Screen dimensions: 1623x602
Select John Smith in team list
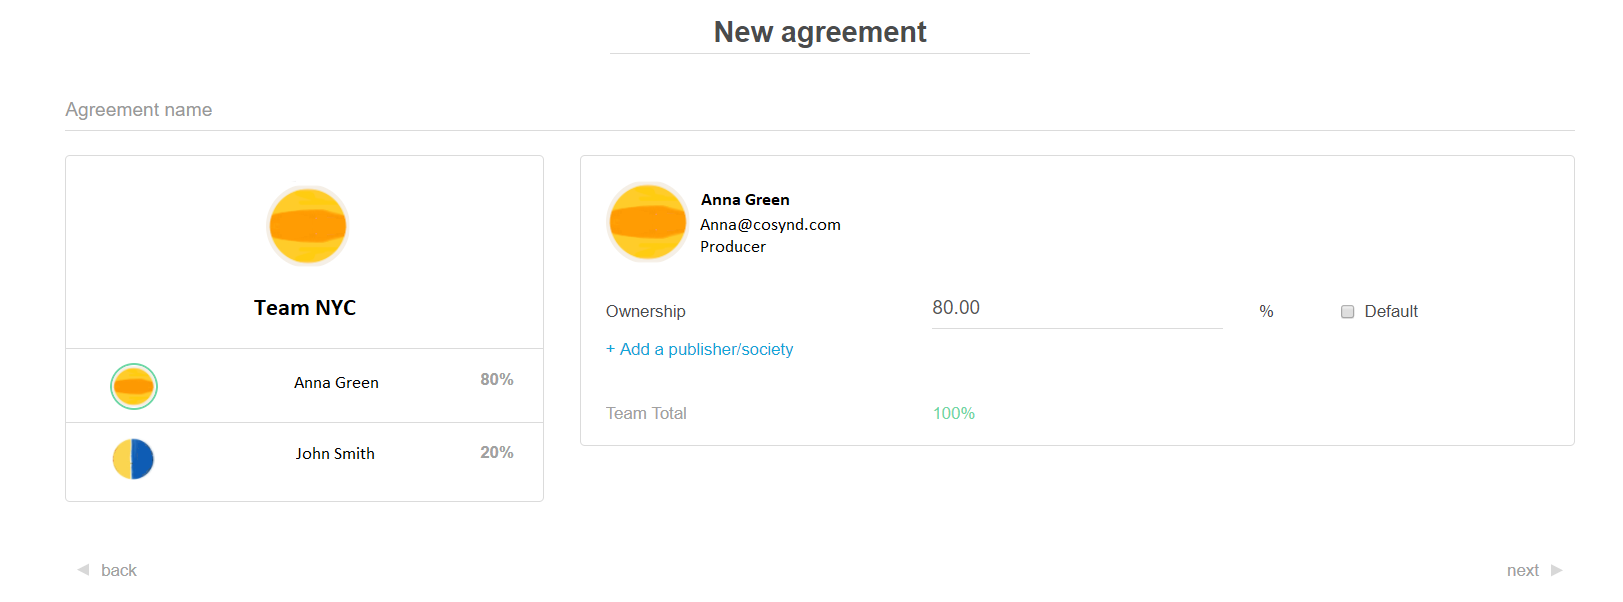click(335, 454)
